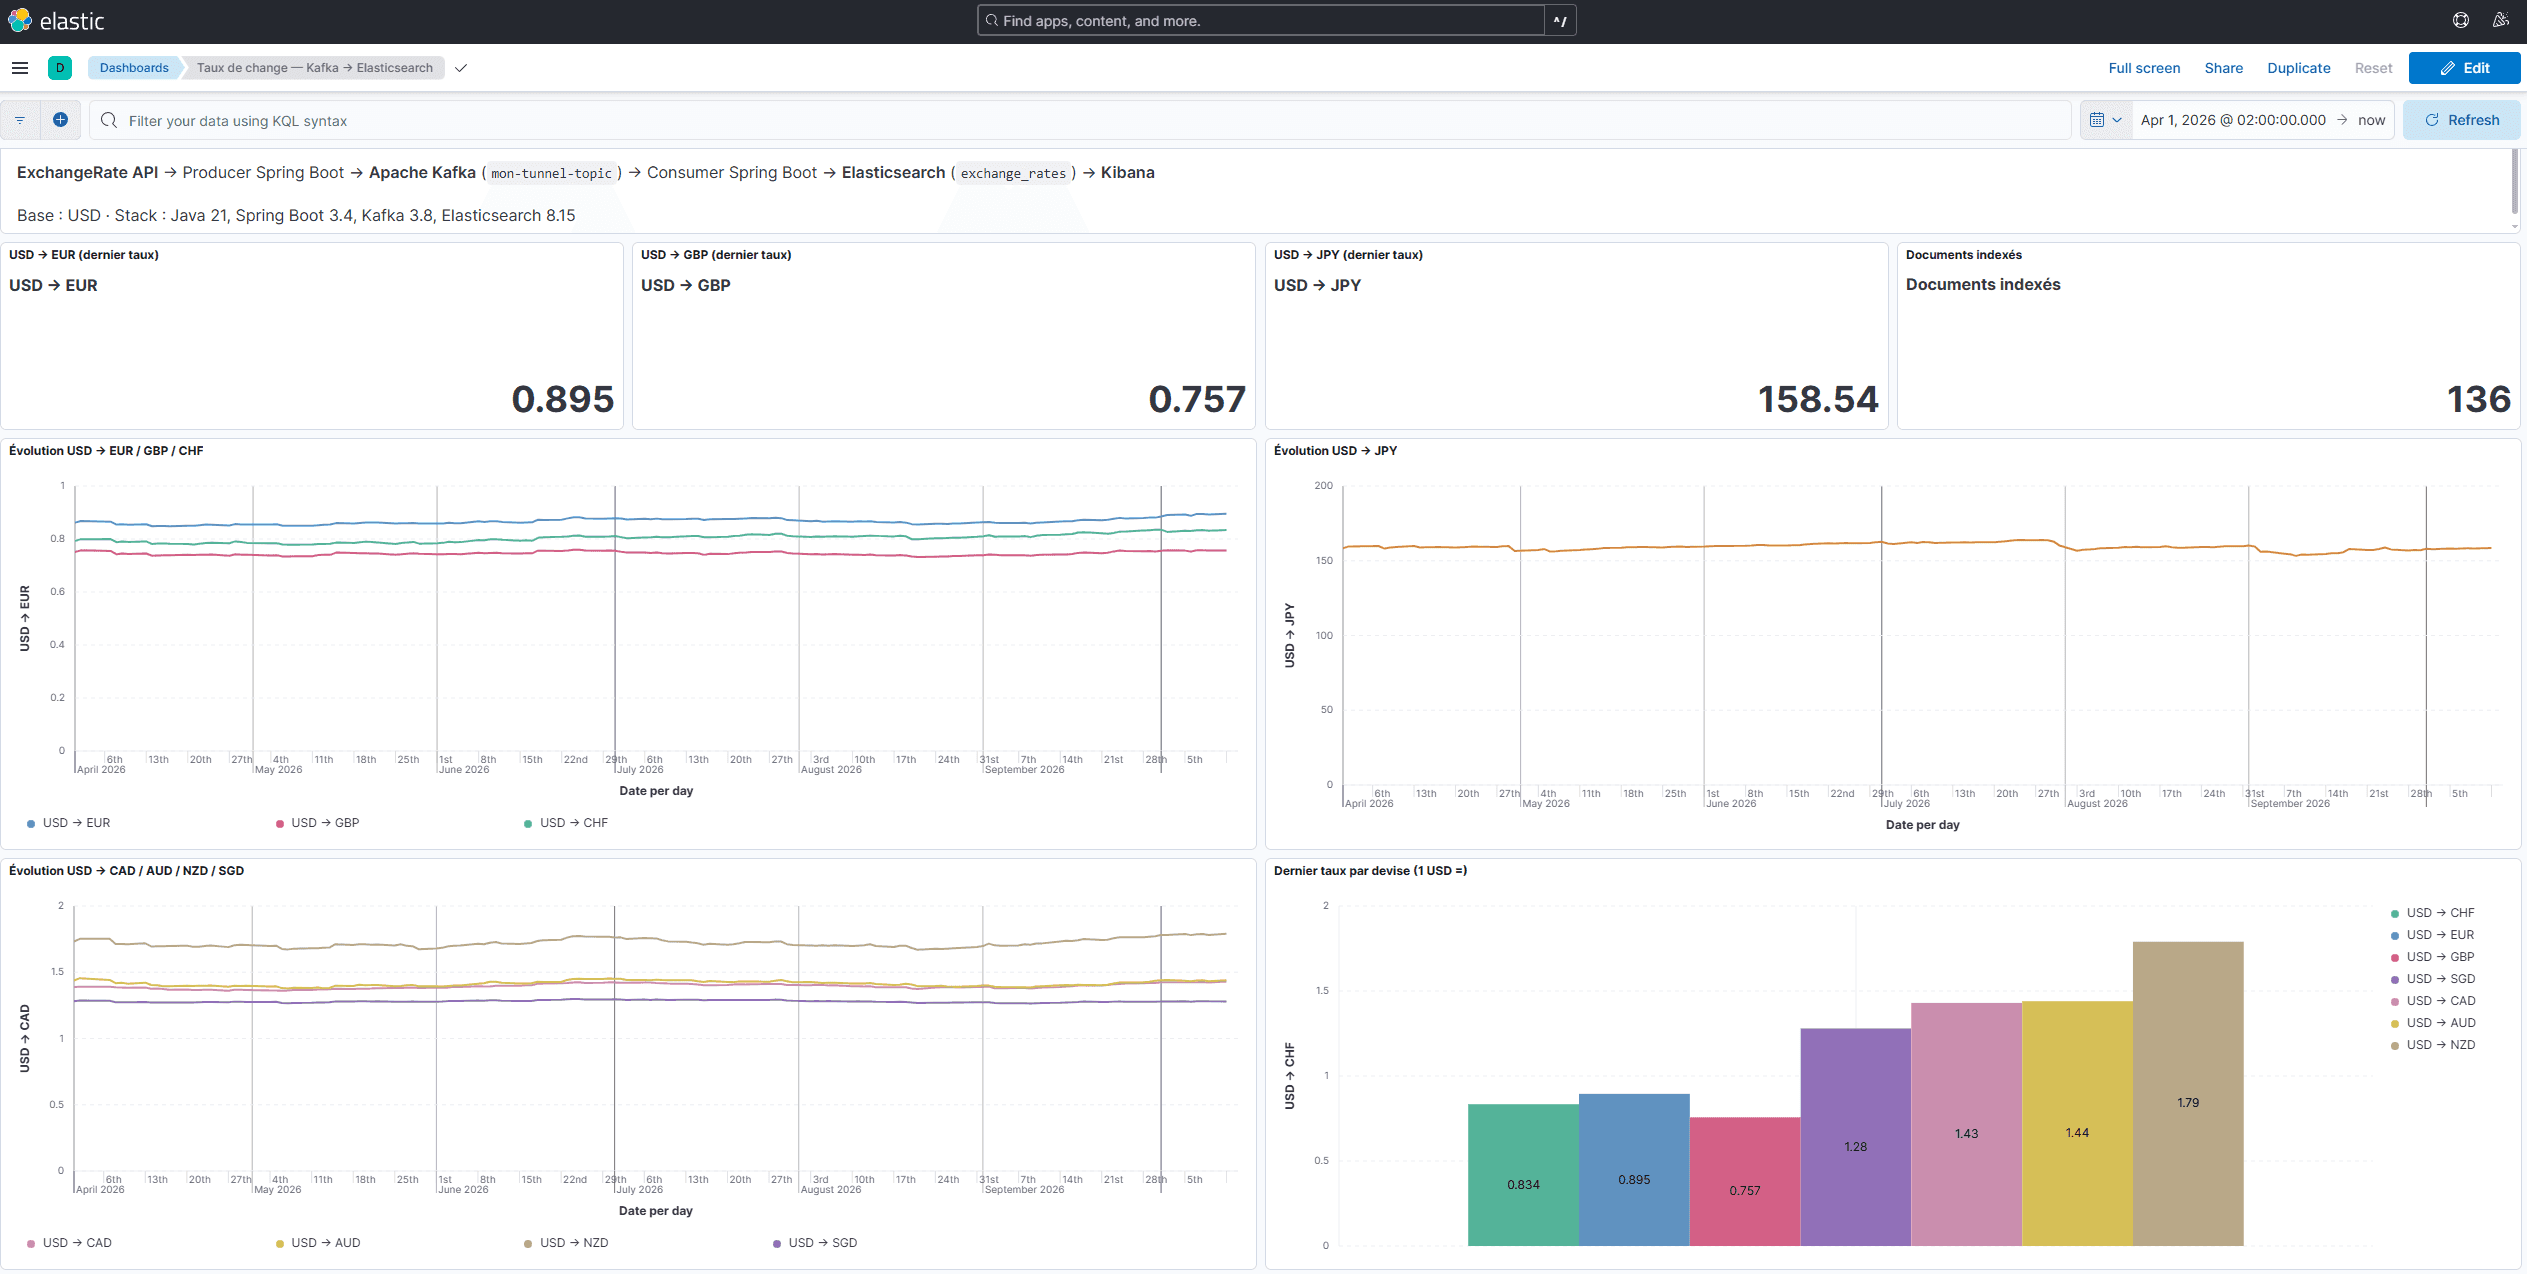The width and height of the screenshot is (2527, 1274).
Task: Click the KQL filter query field
Action: [1080, 120]
